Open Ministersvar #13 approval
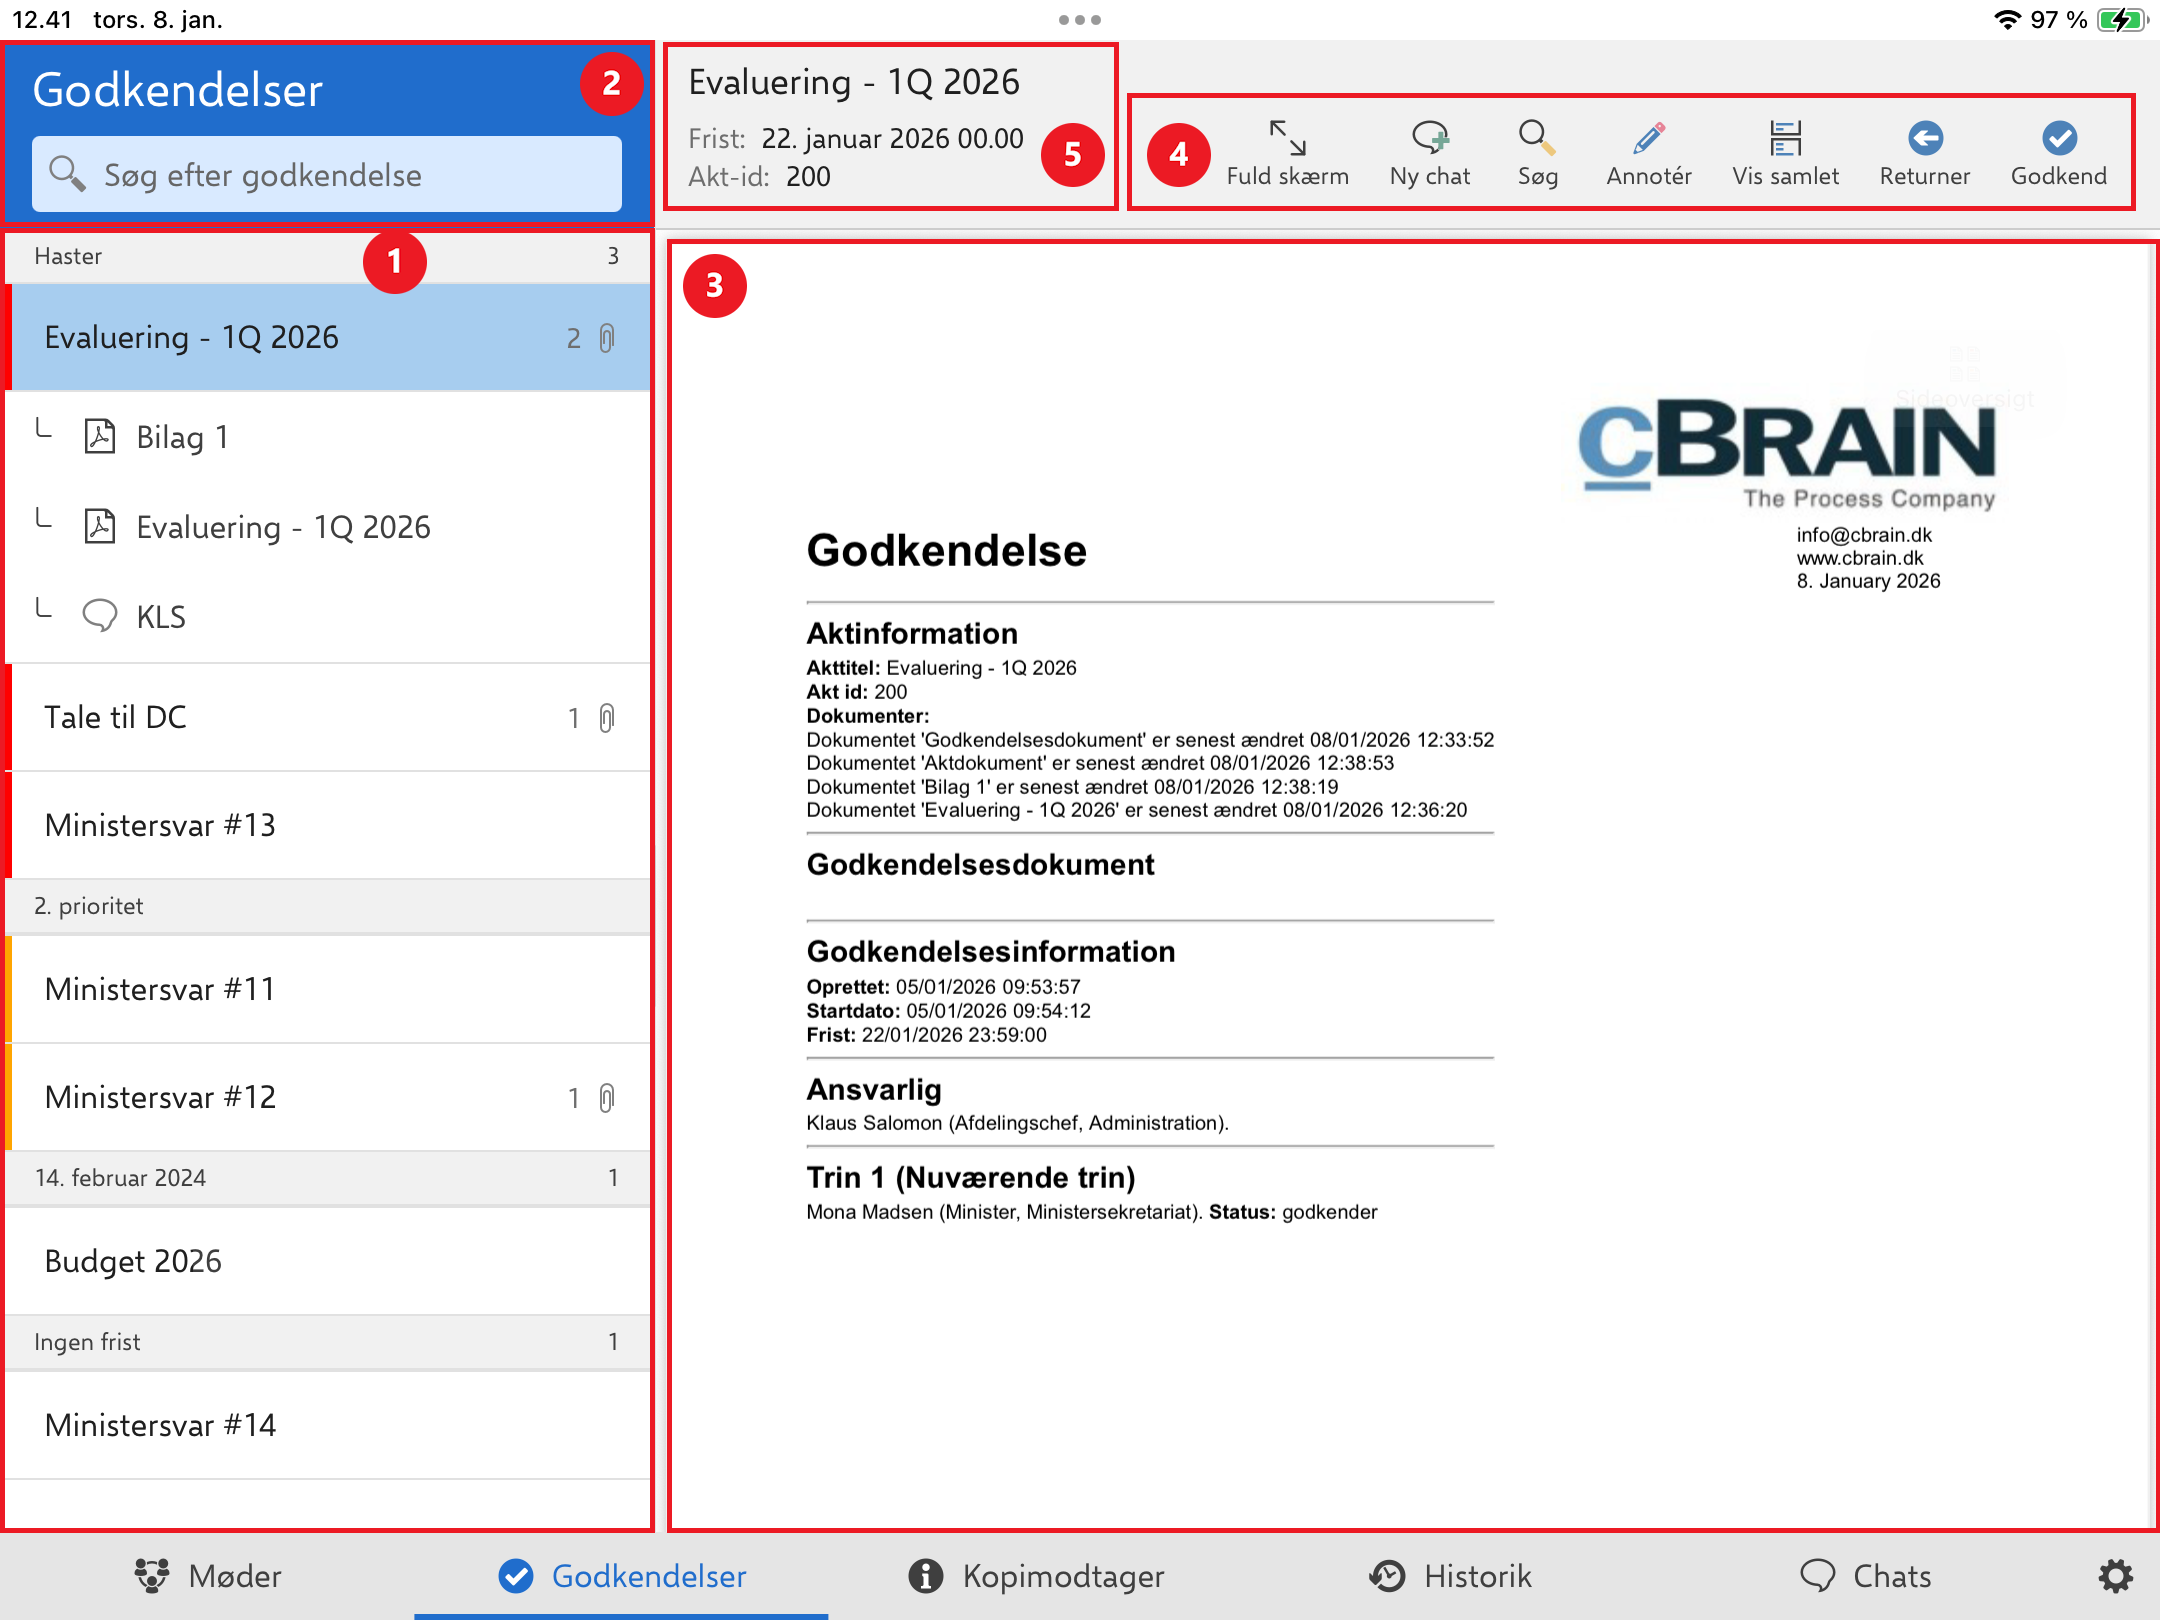The height and width of the screenshot is (1620, 2160). [328, 825]
